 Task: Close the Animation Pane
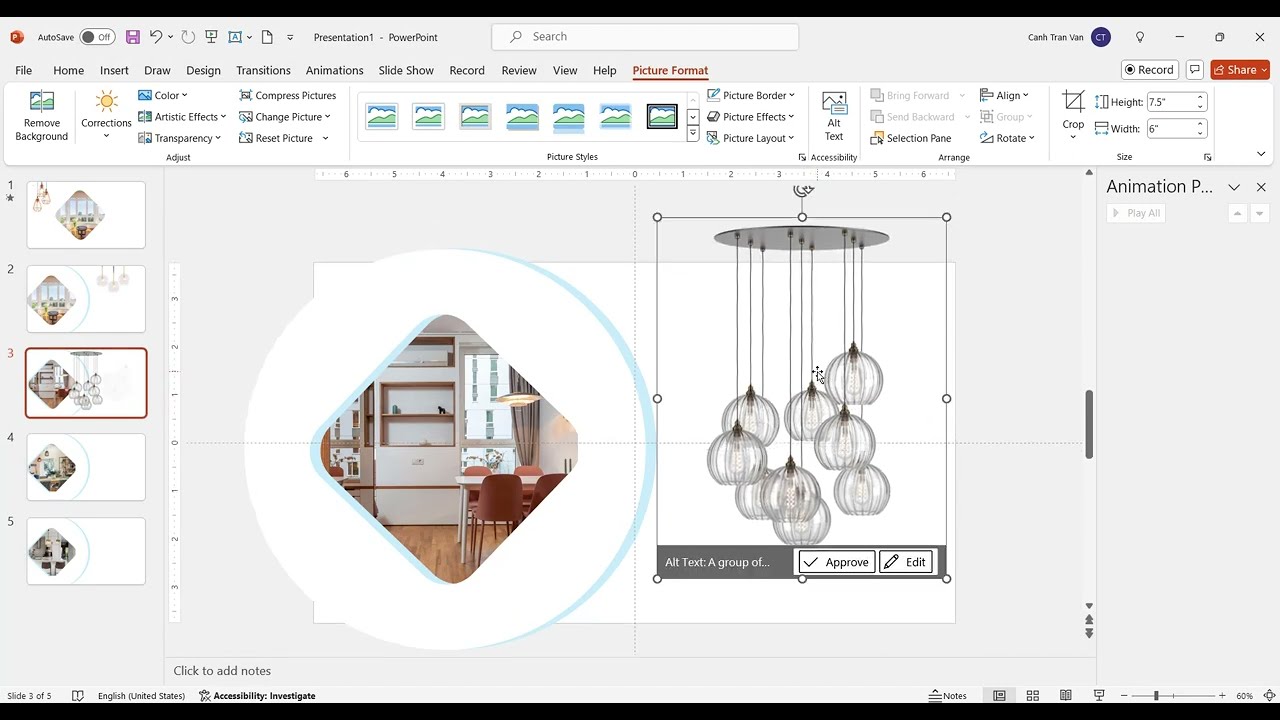coord(1261,187)
